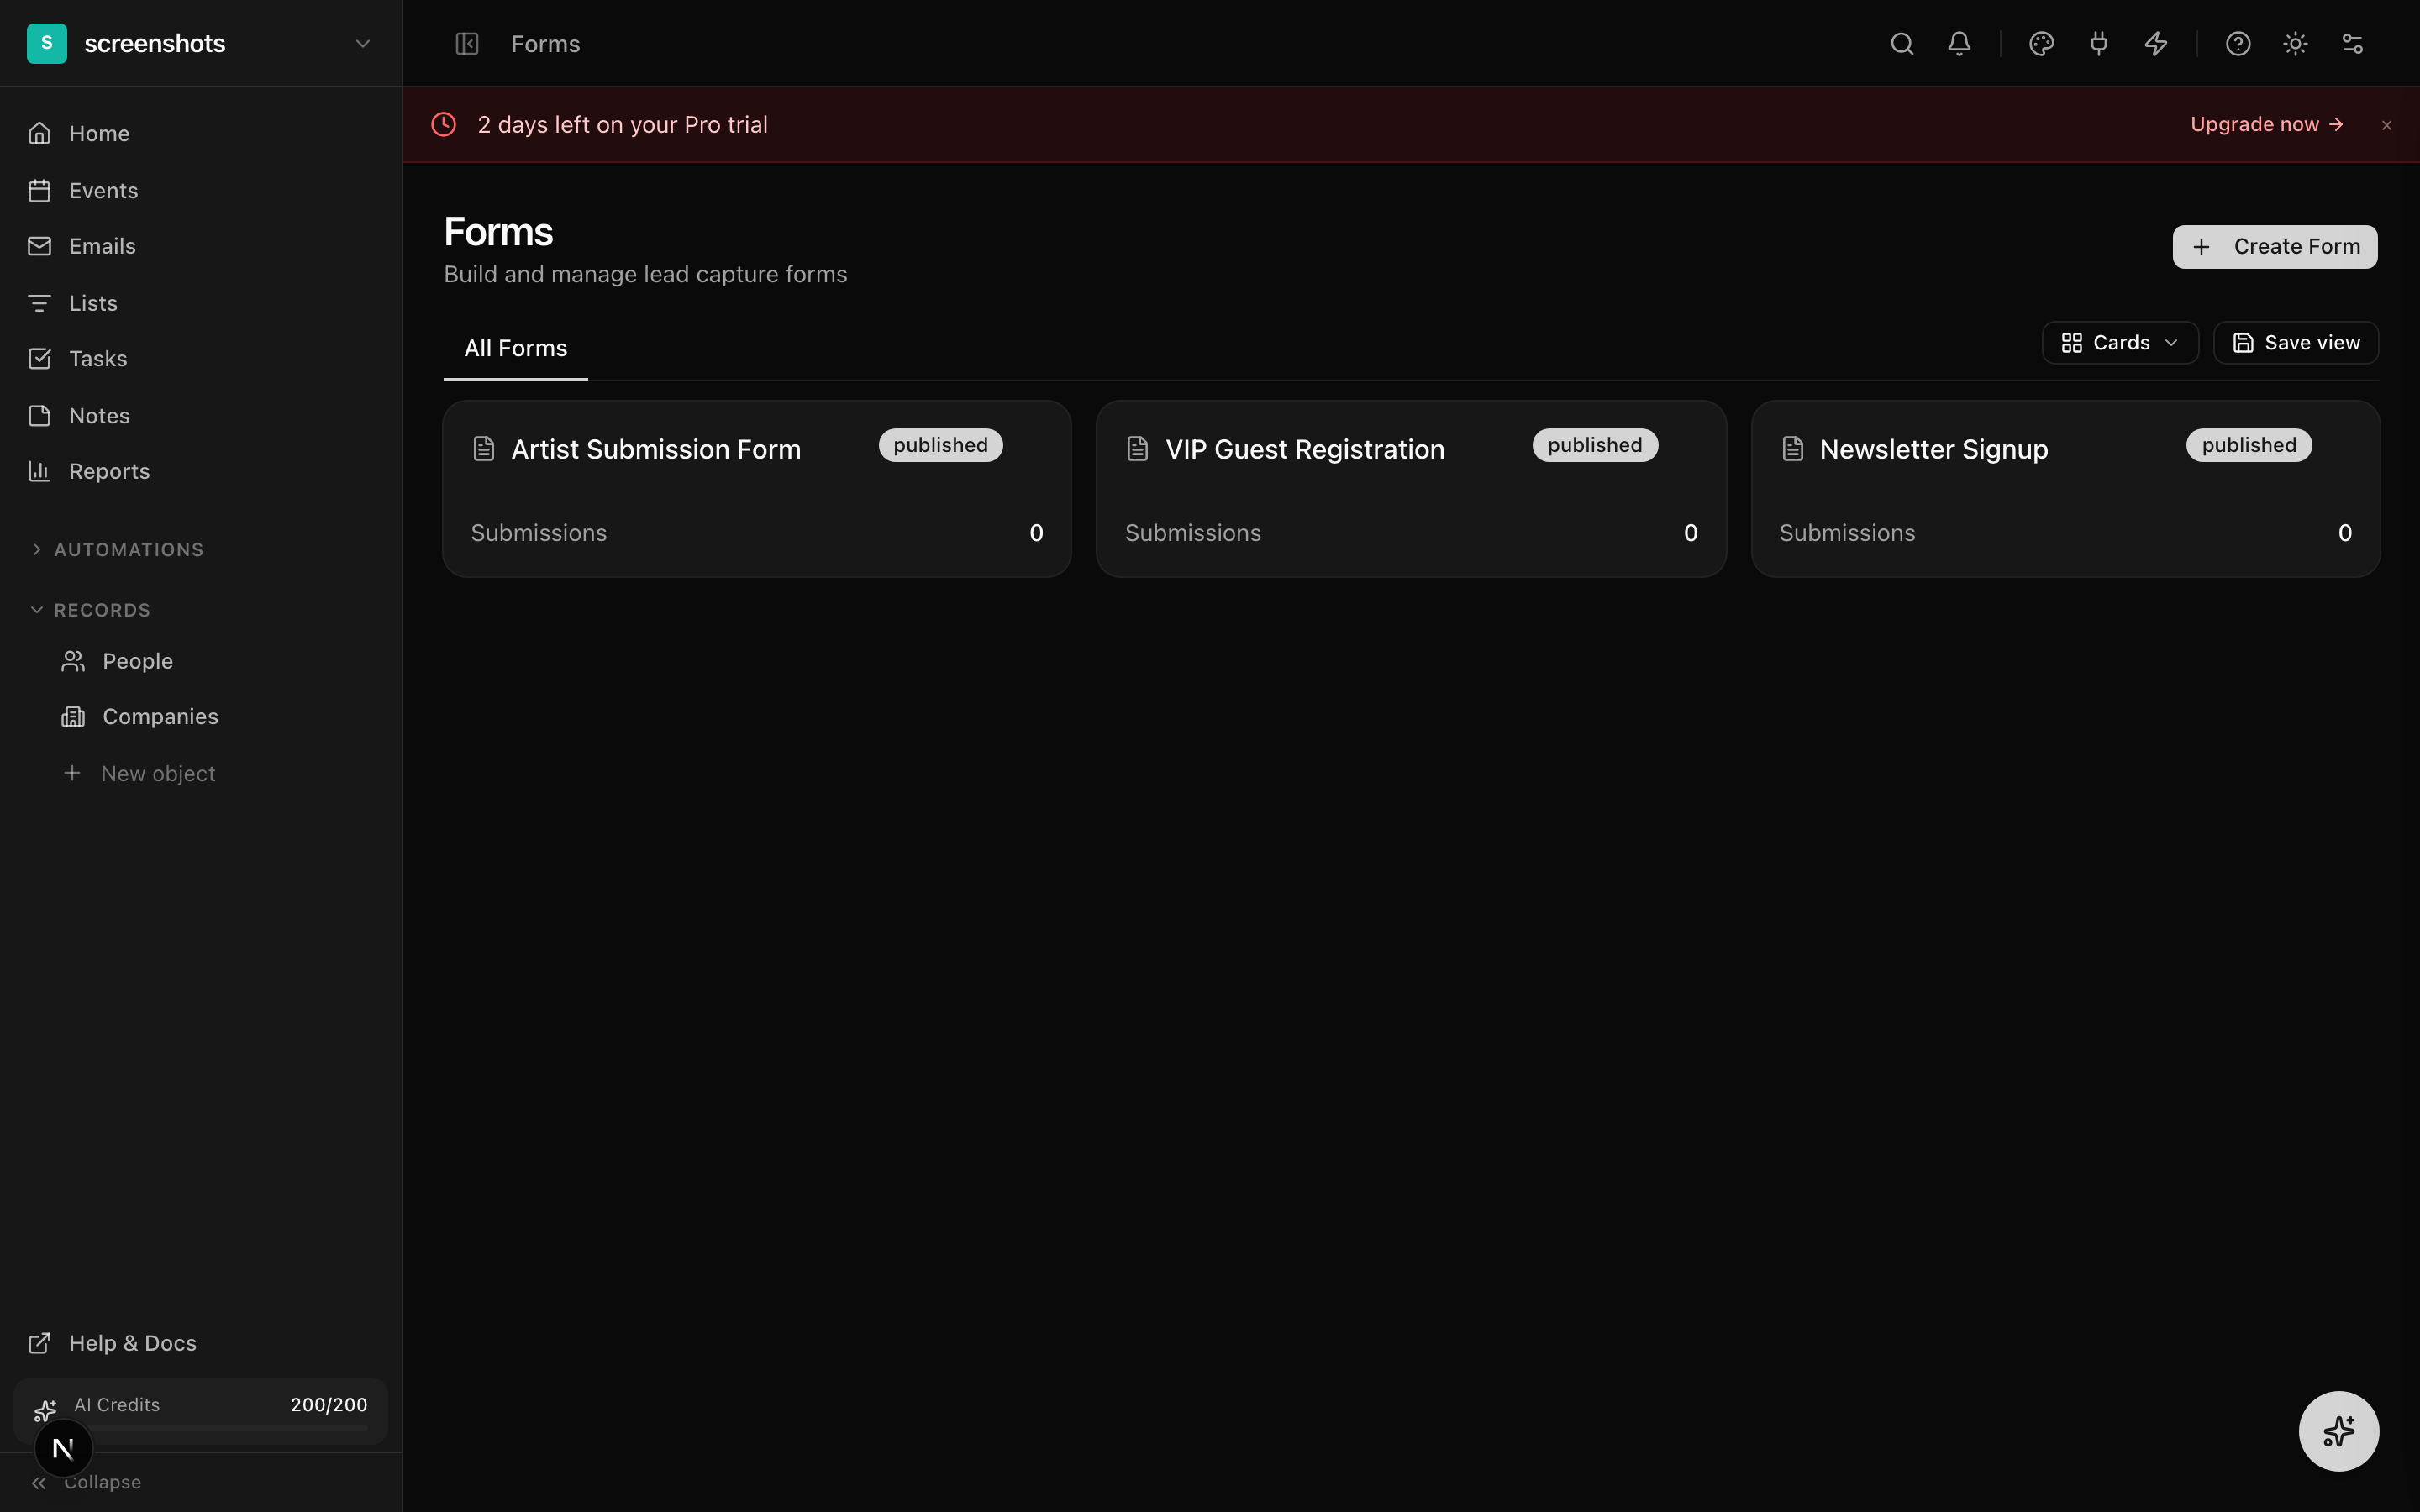
Task: Open Notes in sidebar
Action: [x=200, y=415]
